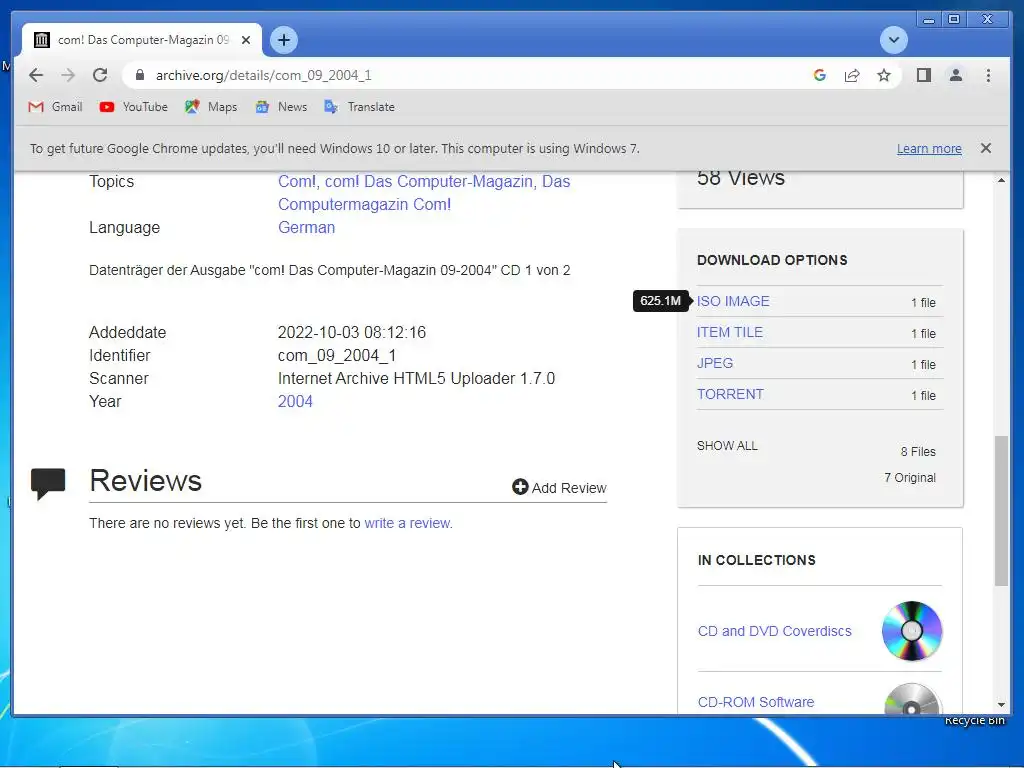
Task: Download the ITEM TILE file
Action: [729, 332]
